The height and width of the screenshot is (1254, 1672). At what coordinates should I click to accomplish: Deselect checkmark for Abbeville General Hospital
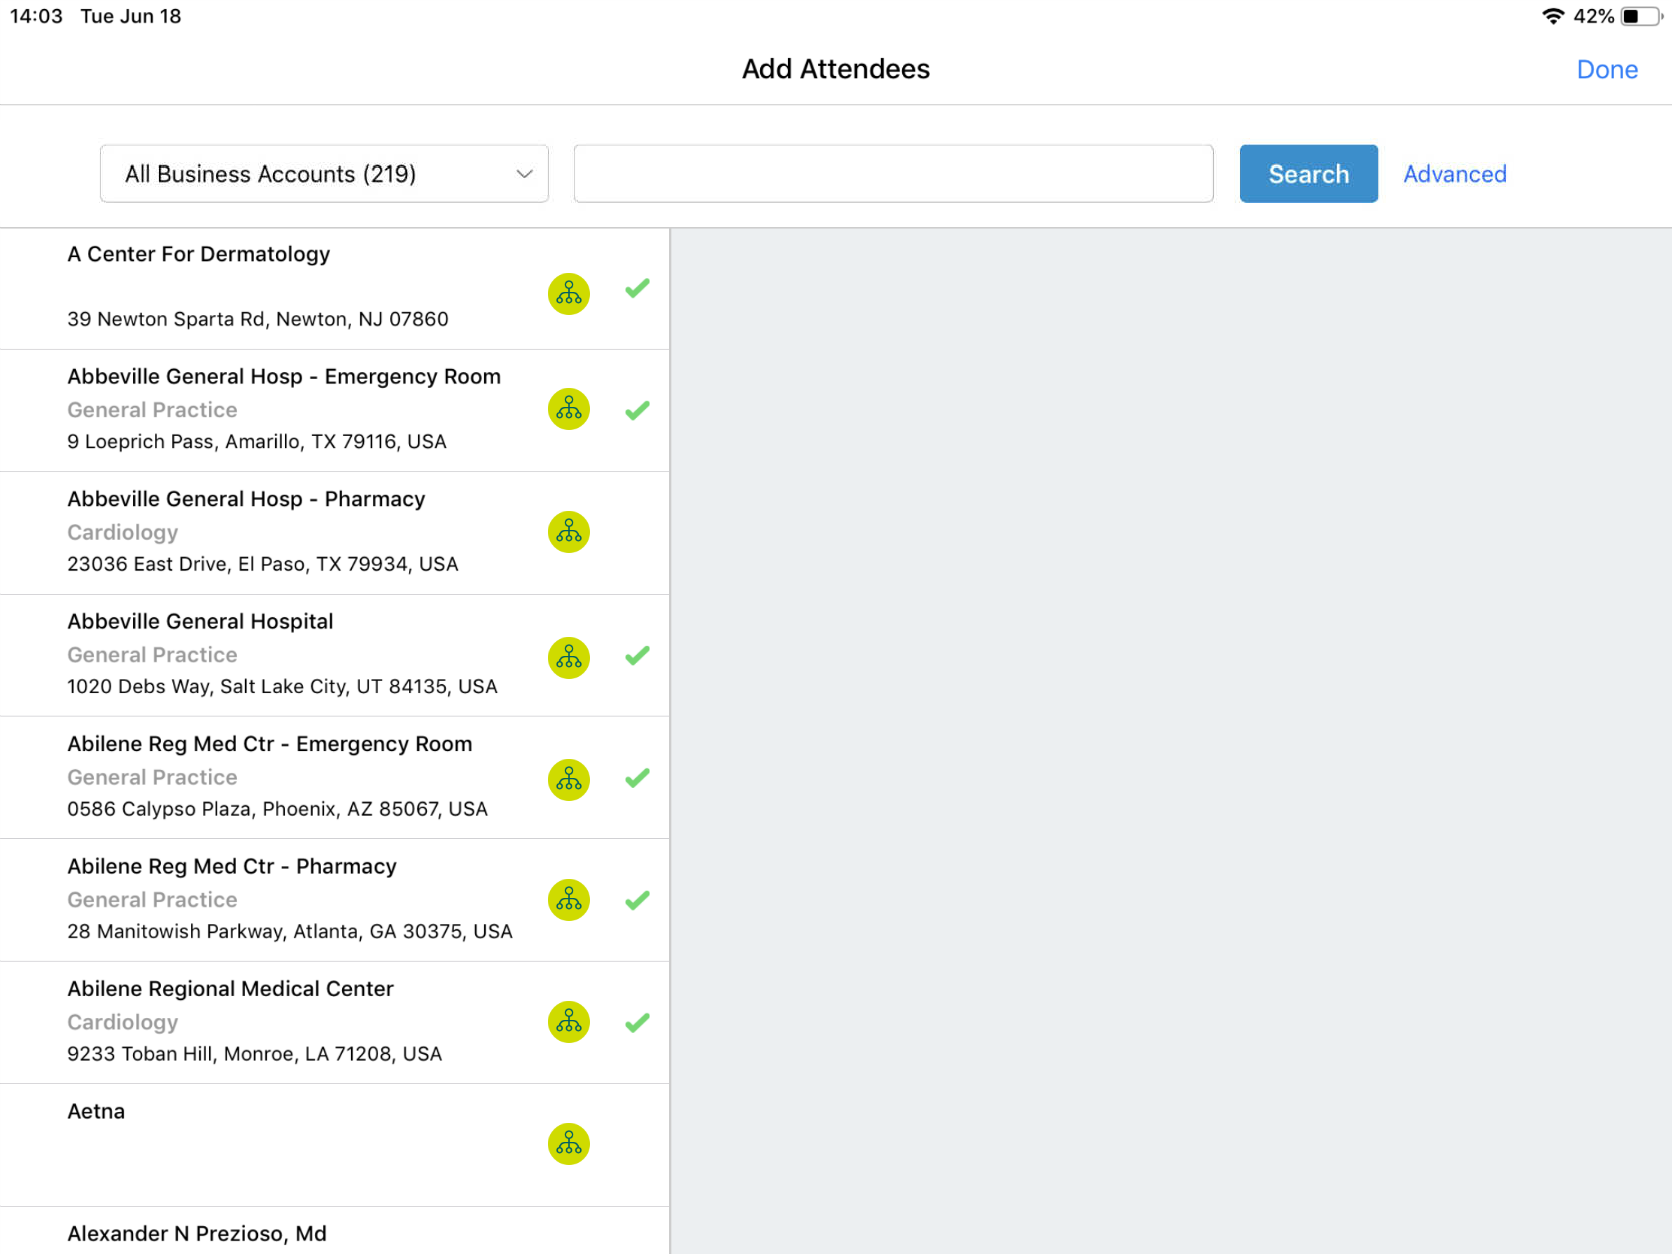click(637, 656)
